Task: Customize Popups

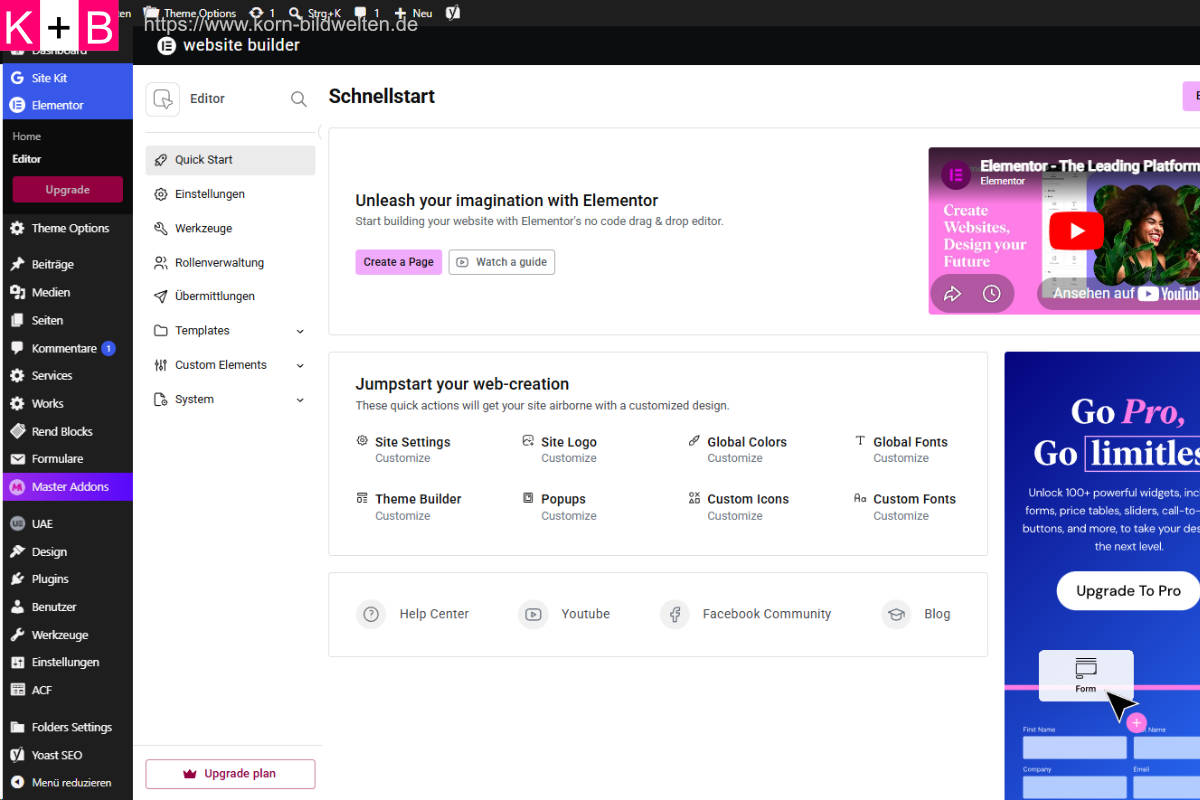Action: [569, 516]
